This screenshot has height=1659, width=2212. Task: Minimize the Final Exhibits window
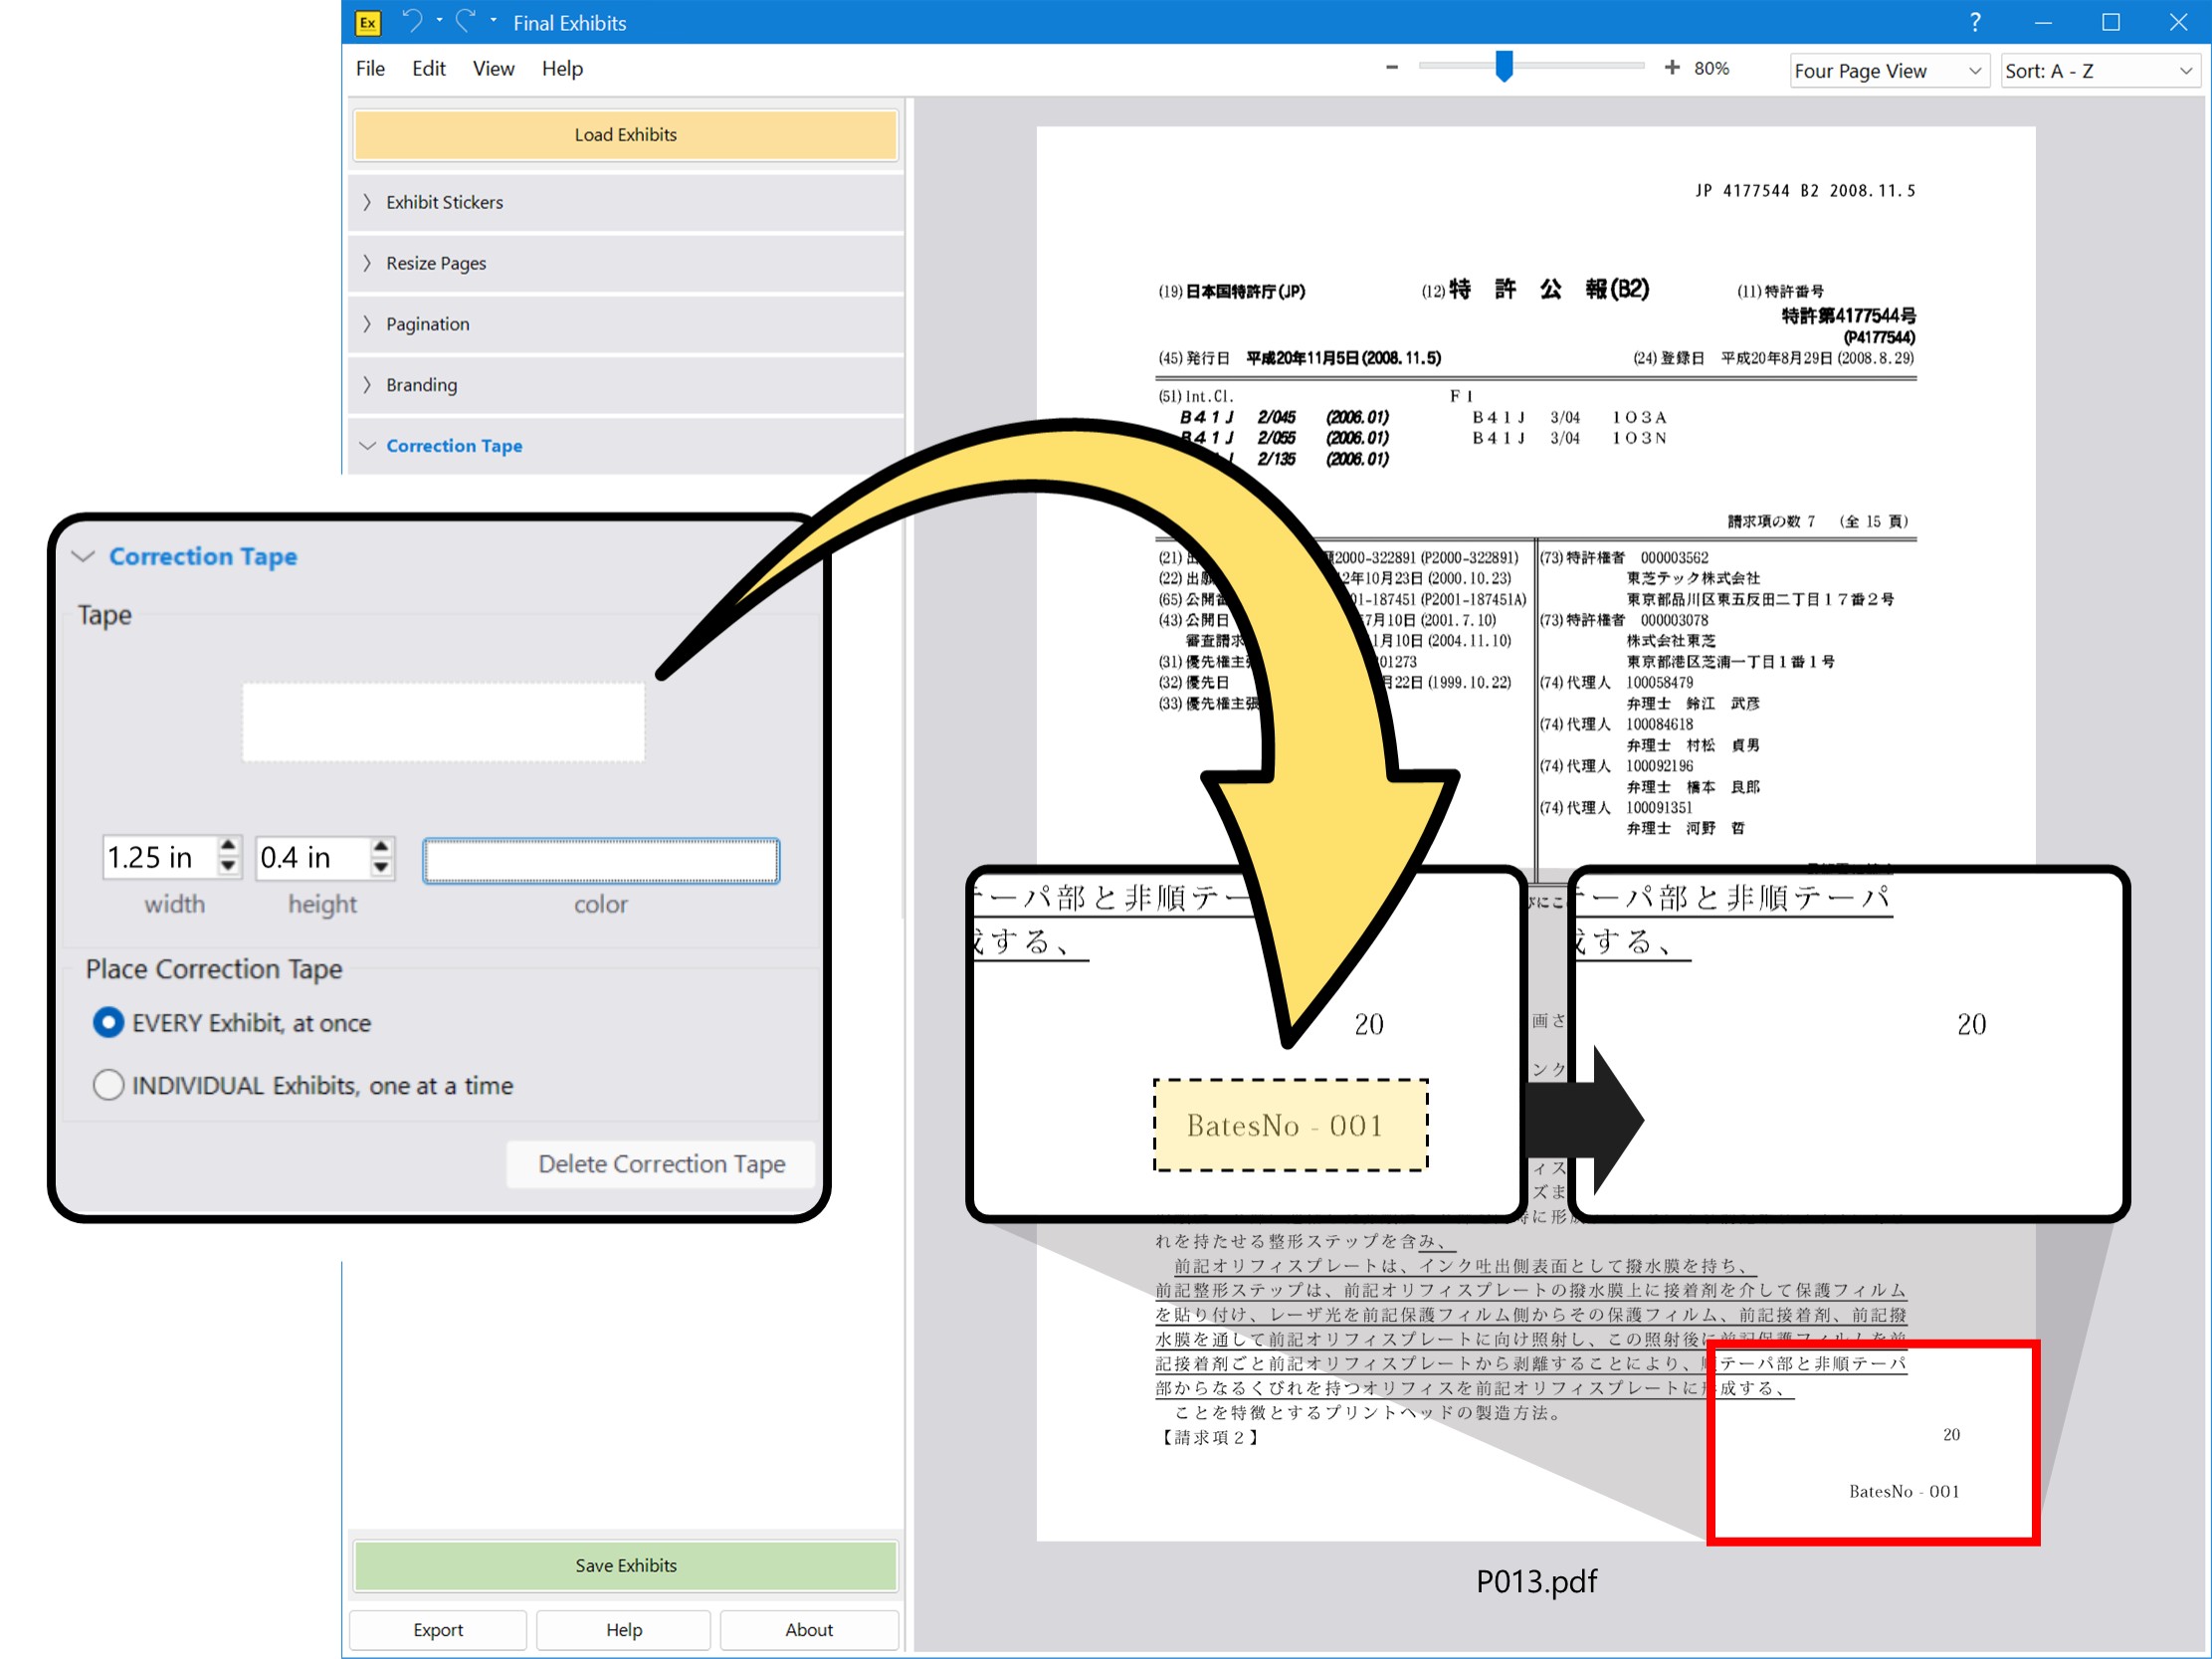pos(2043,22)
